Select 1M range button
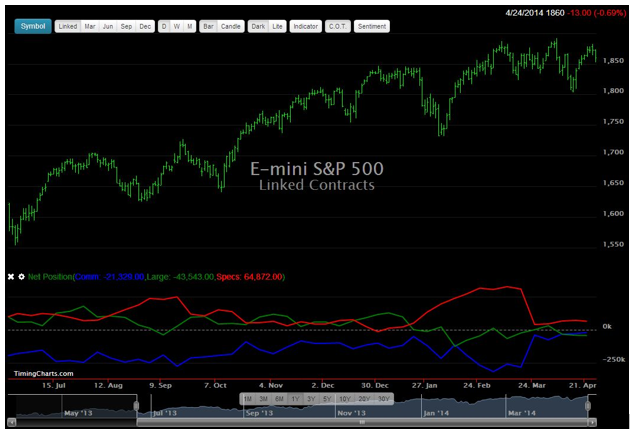Viewport: 632px width, 432px height. click(248, 399)
